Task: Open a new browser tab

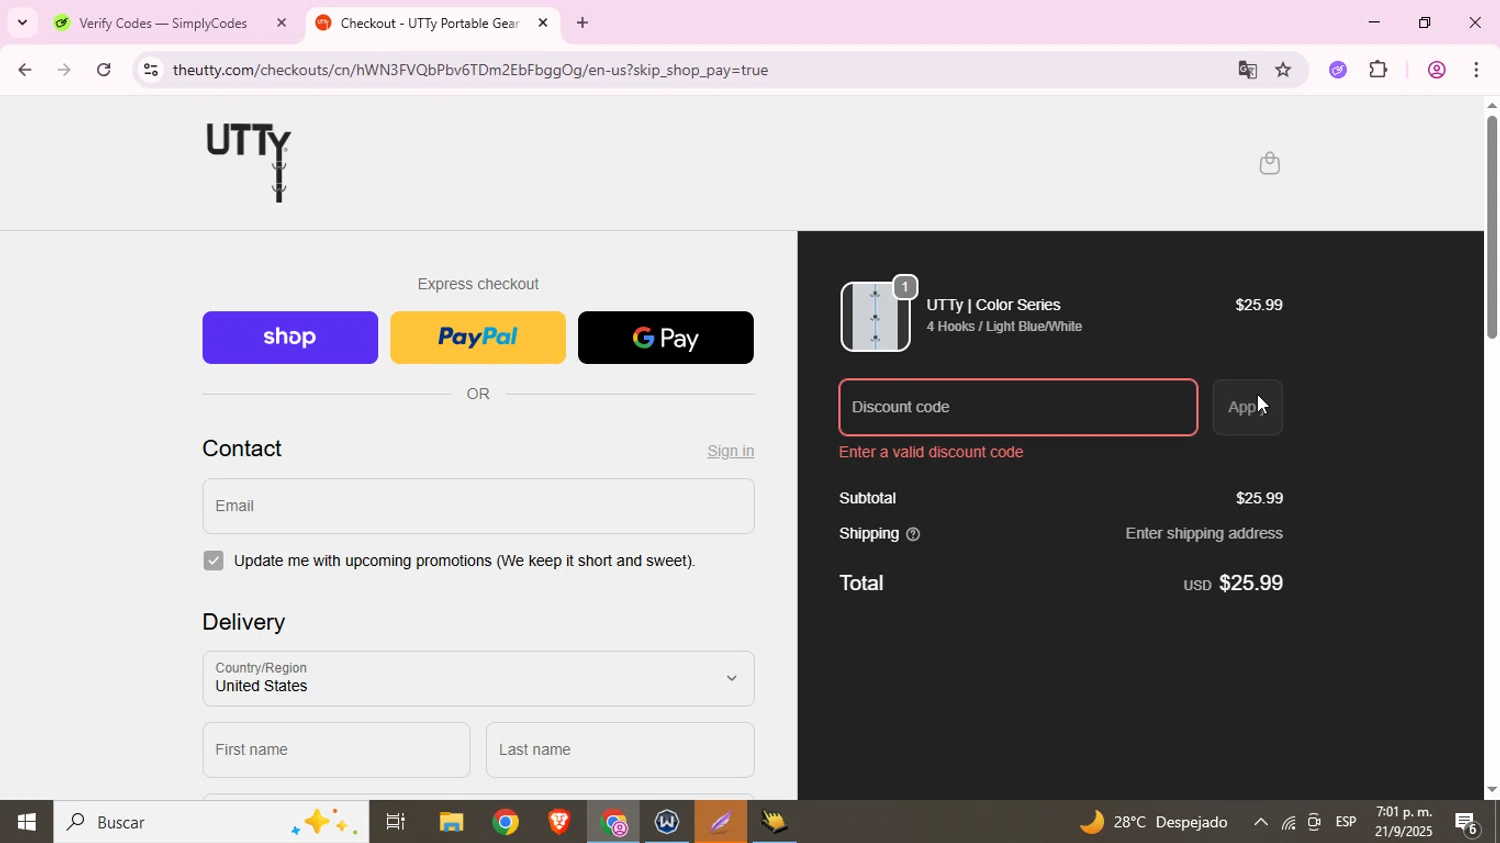Action: point(582,23)
